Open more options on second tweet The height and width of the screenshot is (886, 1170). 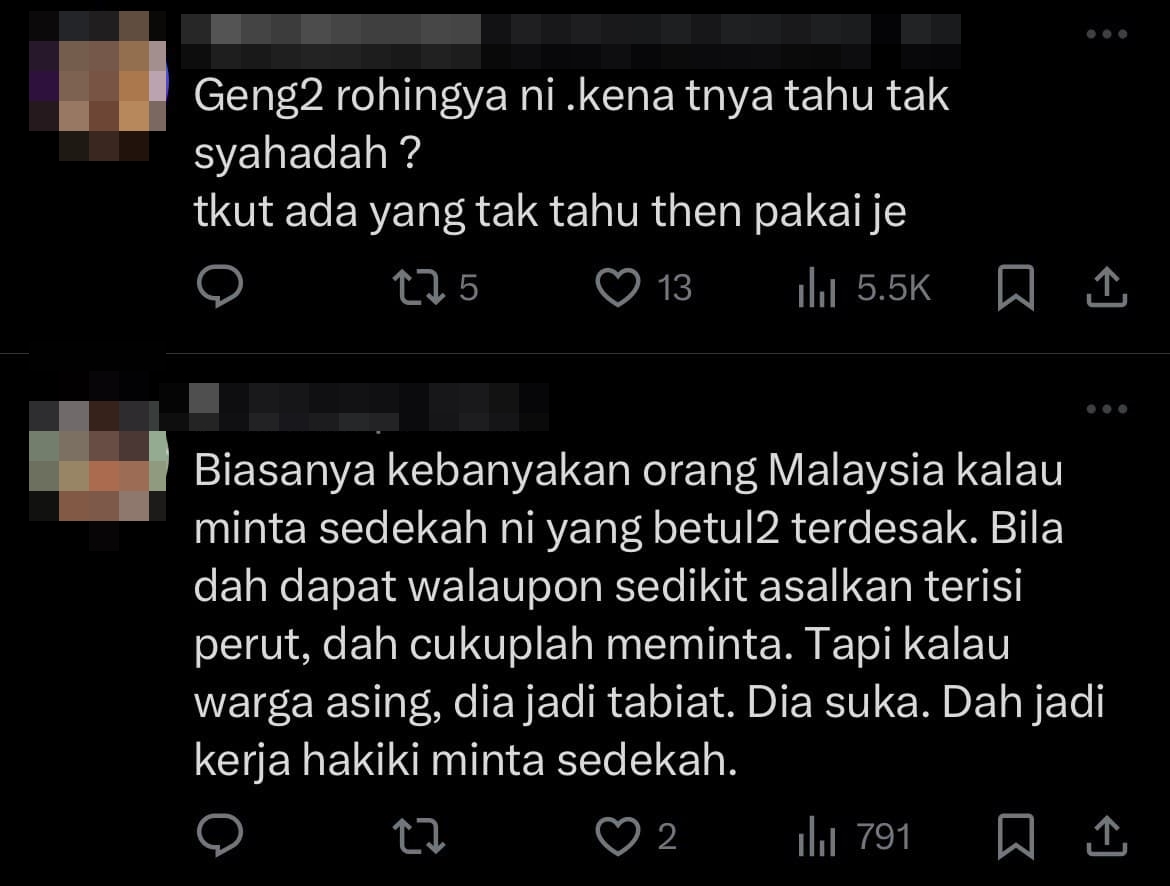pos(1106,409)
